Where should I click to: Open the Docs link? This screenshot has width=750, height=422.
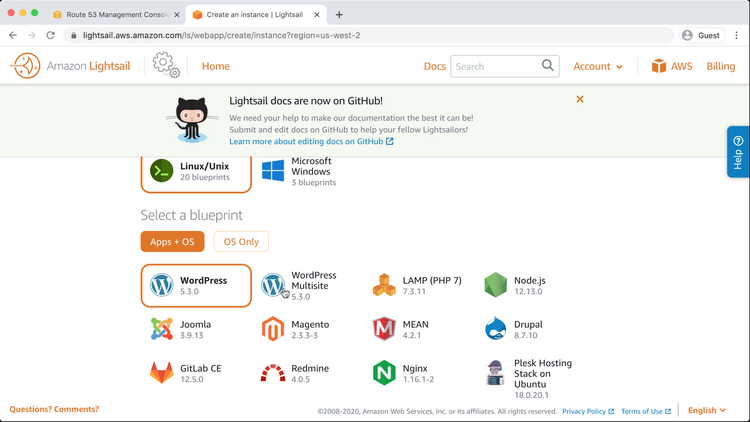pyautogui.click(x=434, y=67)
